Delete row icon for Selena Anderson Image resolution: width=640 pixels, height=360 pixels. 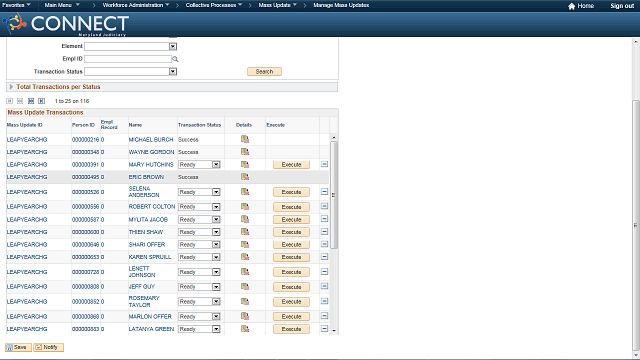pos(324,191)
